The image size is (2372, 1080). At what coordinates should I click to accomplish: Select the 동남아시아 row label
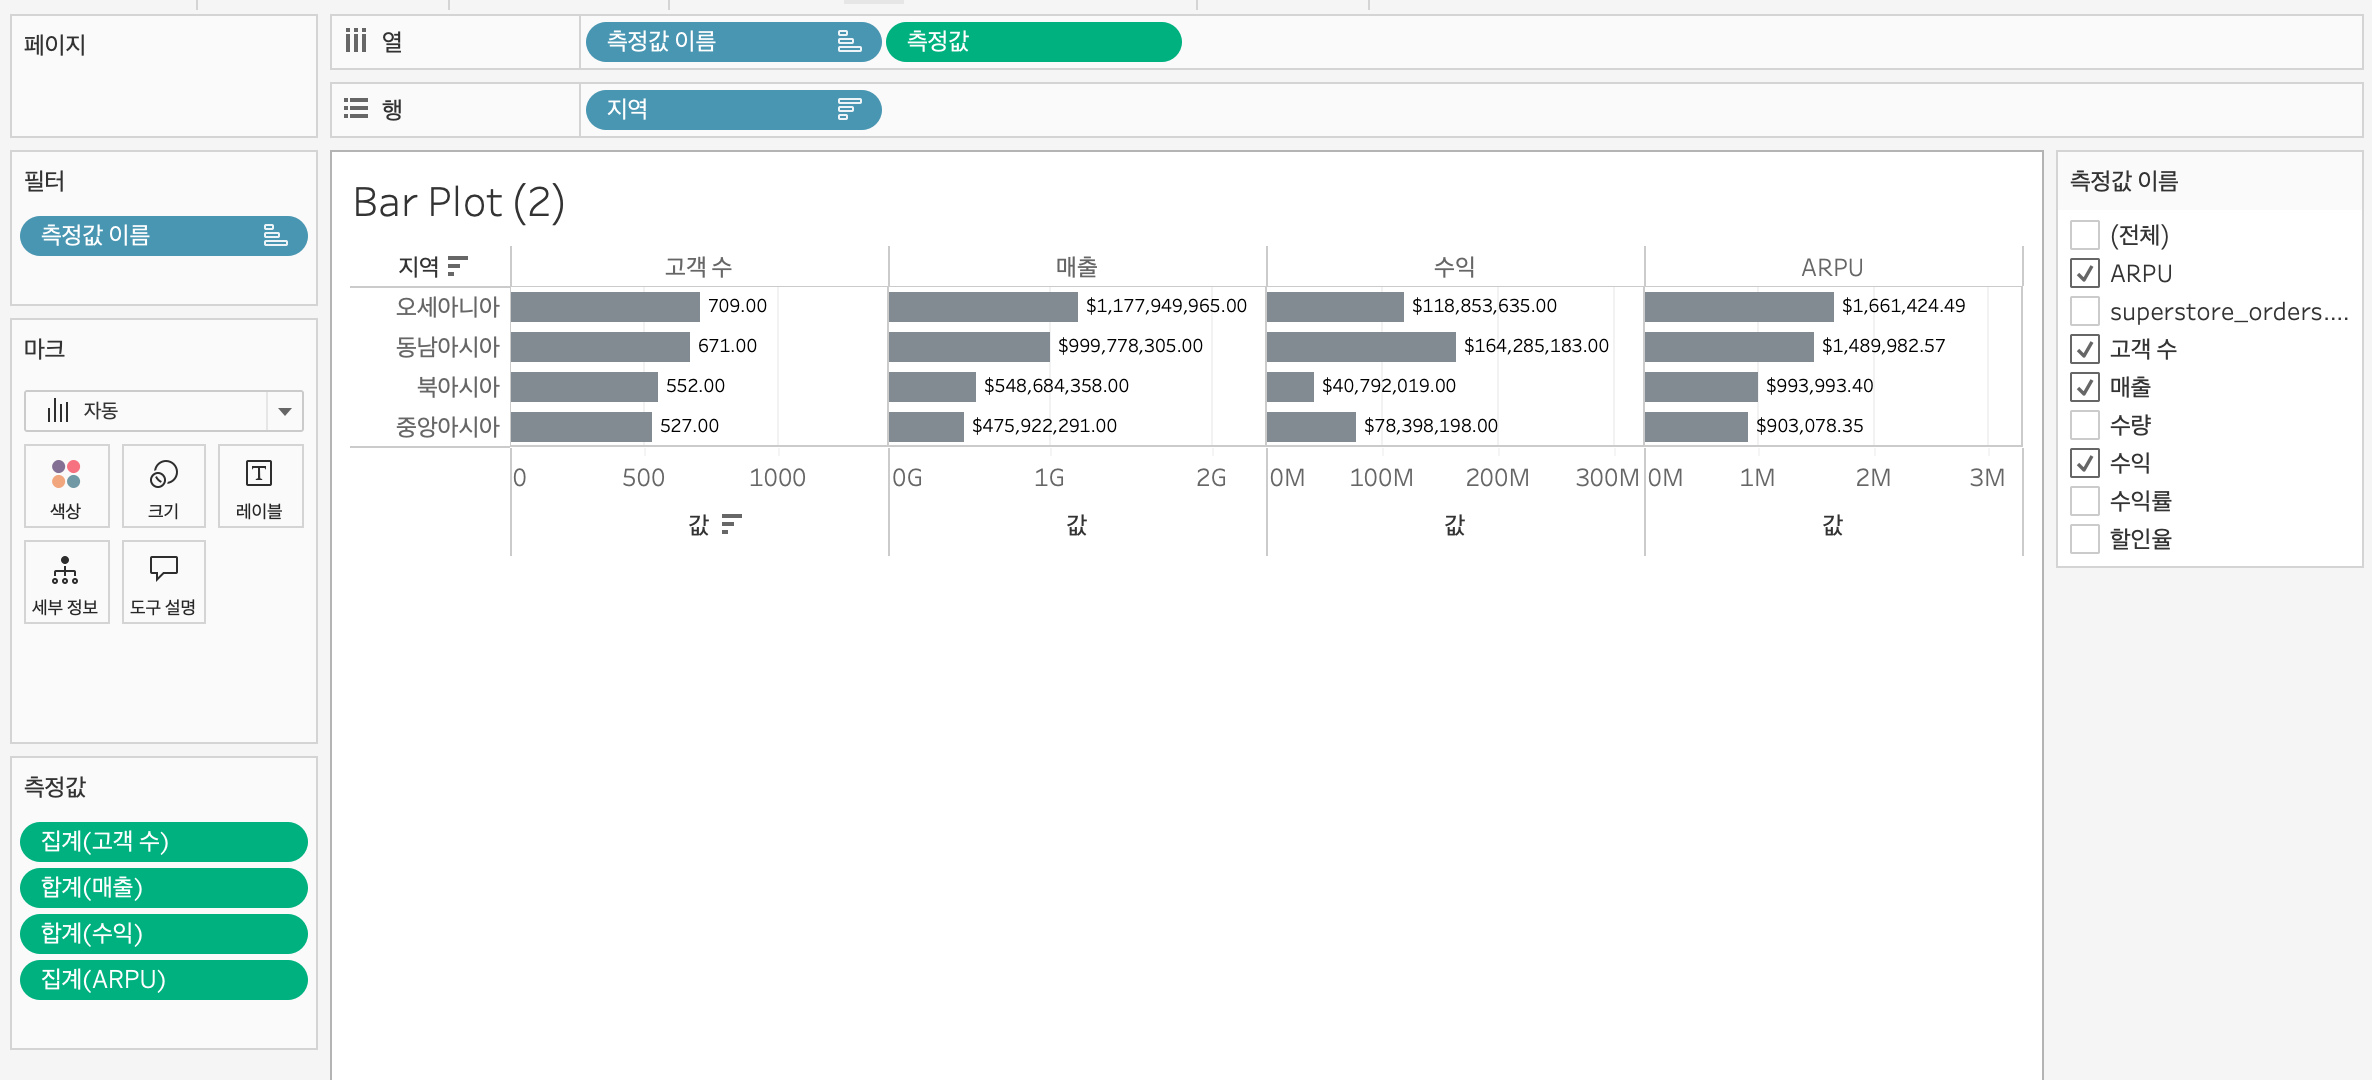(447, 346)
